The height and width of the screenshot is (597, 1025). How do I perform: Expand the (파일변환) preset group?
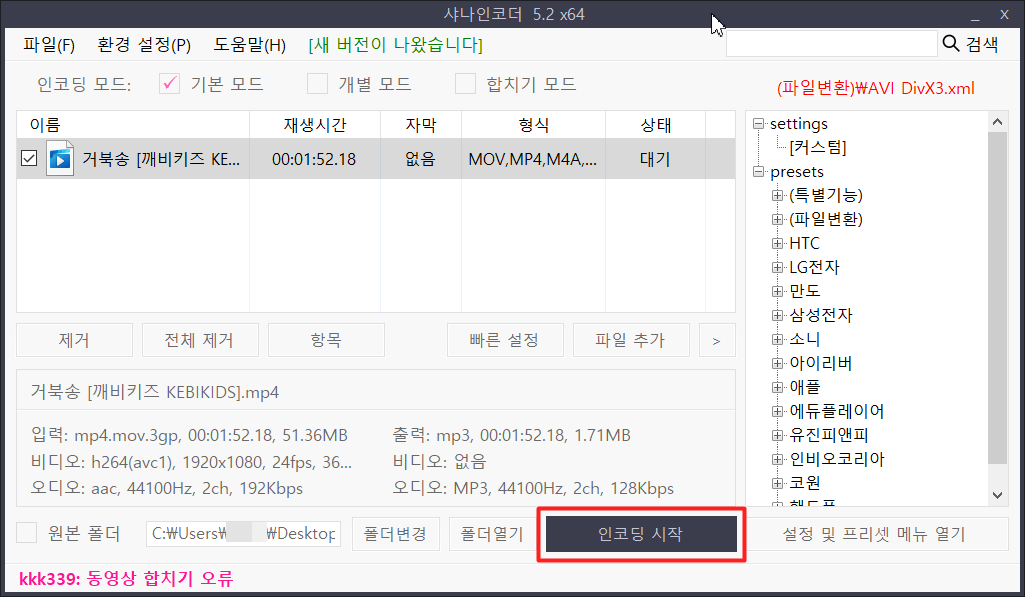[777, 219]
